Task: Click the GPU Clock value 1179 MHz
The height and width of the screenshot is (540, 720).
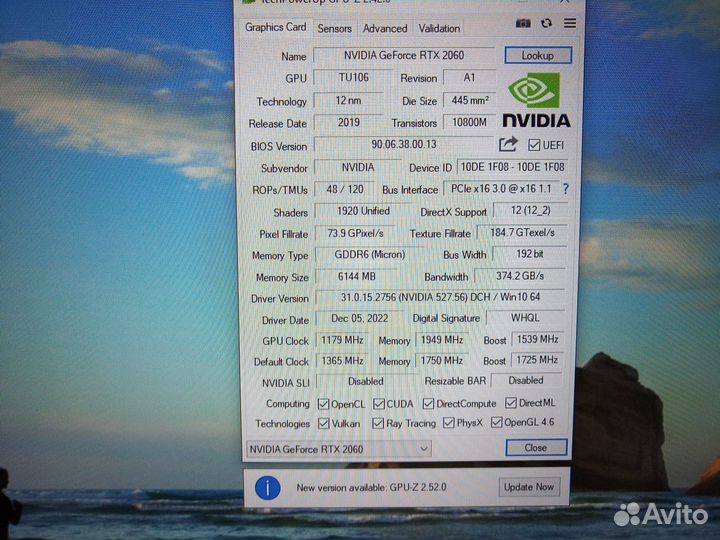Action: 342,340
